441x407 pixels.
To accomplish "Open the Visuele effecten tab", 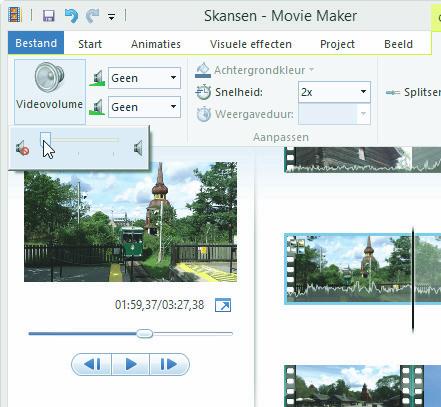I will [251, 44].
